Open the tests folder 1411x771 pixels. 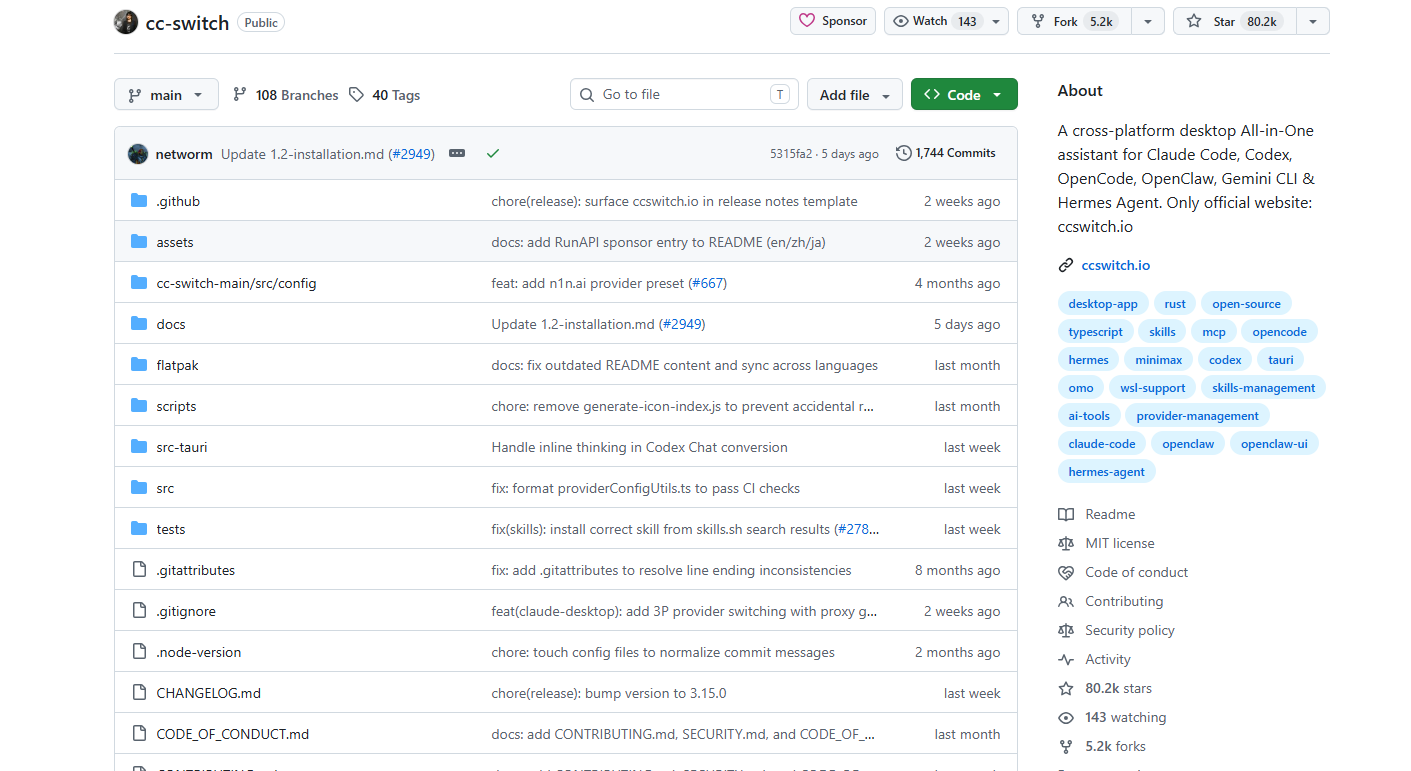coord(171,529)
